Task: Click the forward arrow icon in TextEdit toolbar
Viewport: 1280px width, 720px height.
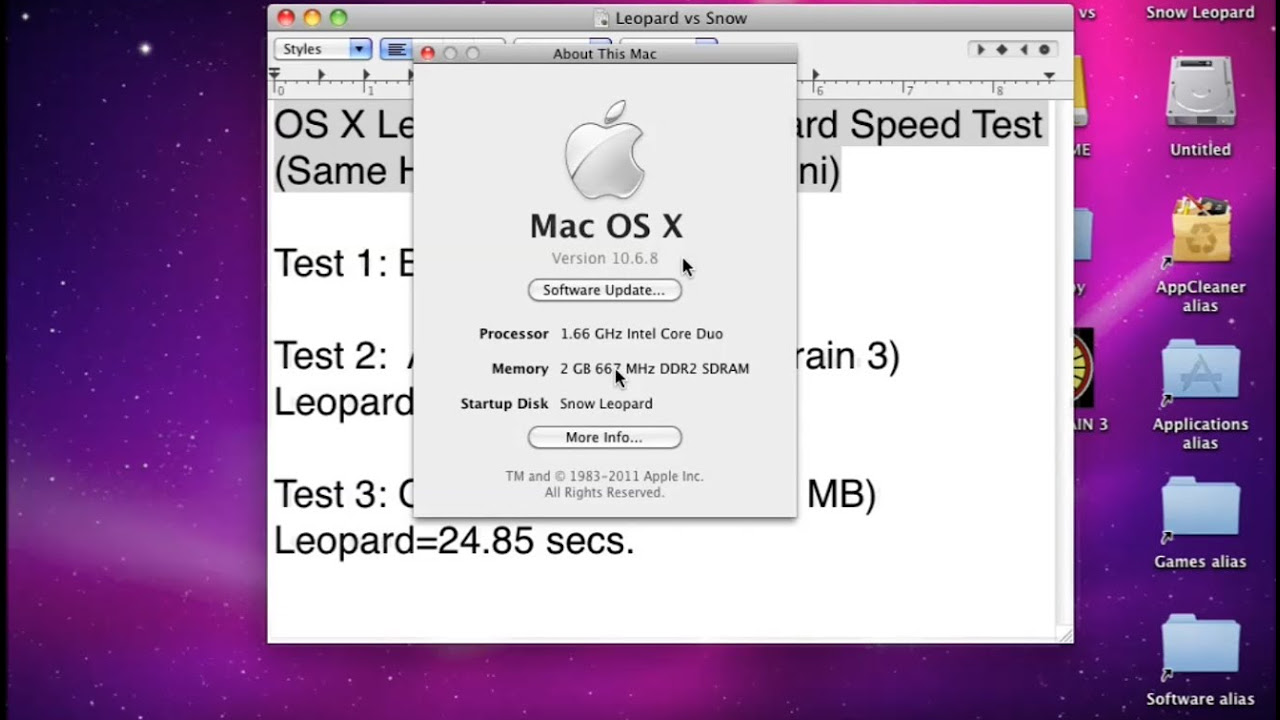Action: pyautogui.click(x=980, y=48)
